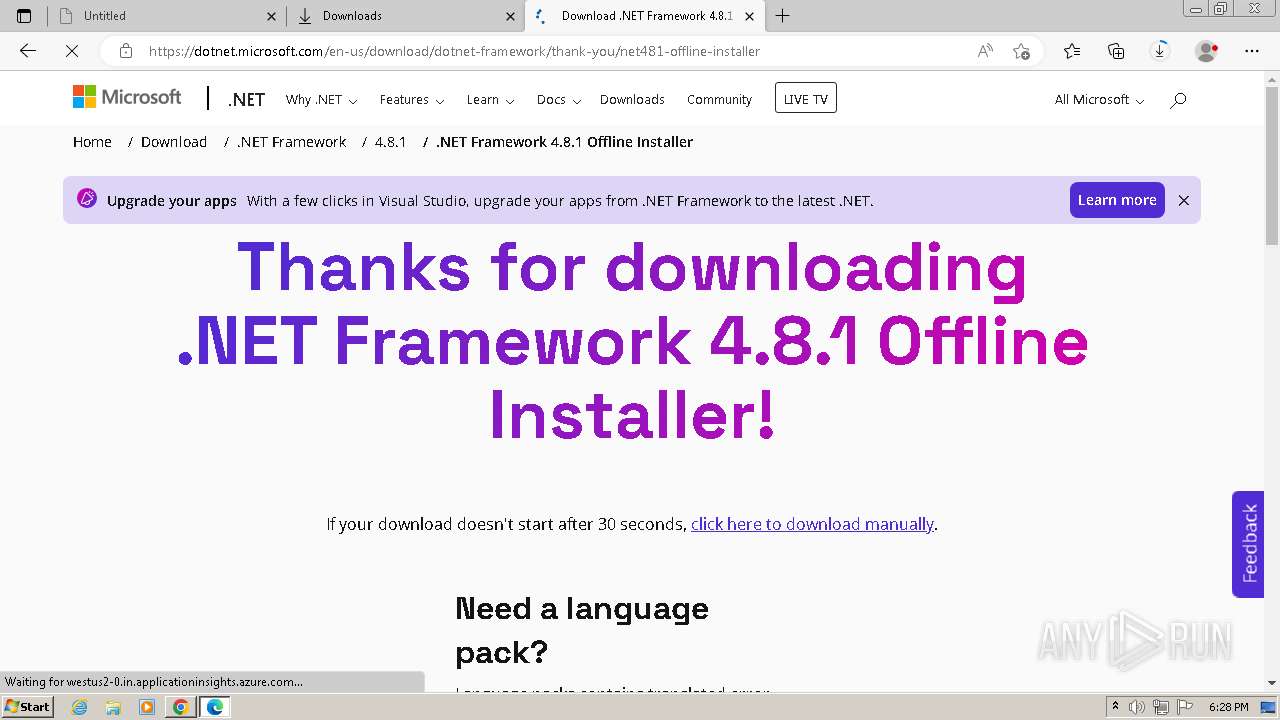
Task: Open File Explorer from the taskbar
Action: tap(113, 707)
